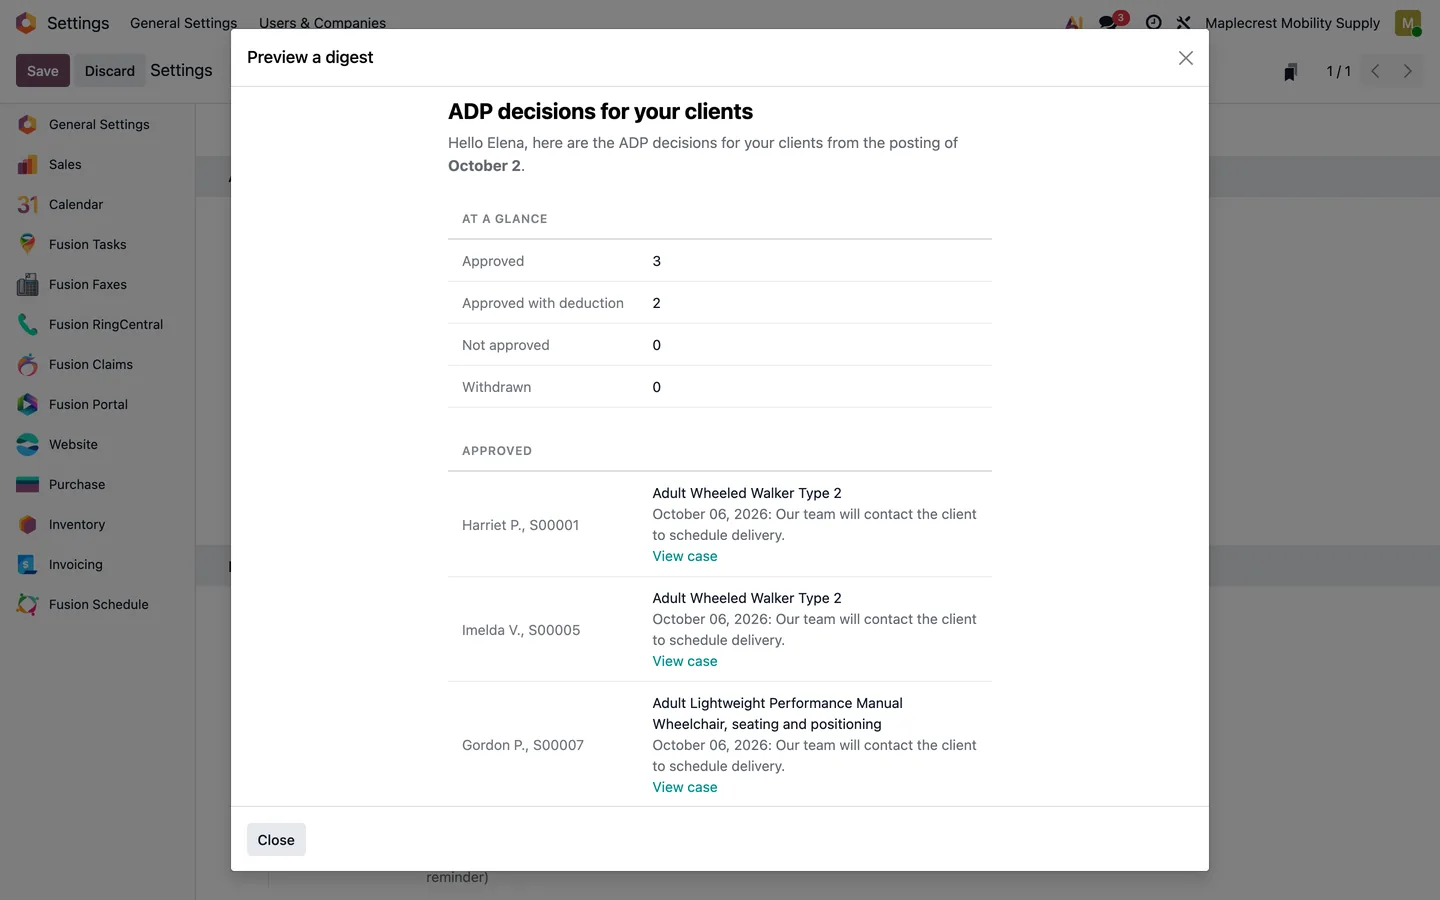Click the Discard button

pyautogui.click(x=110, y=71)
